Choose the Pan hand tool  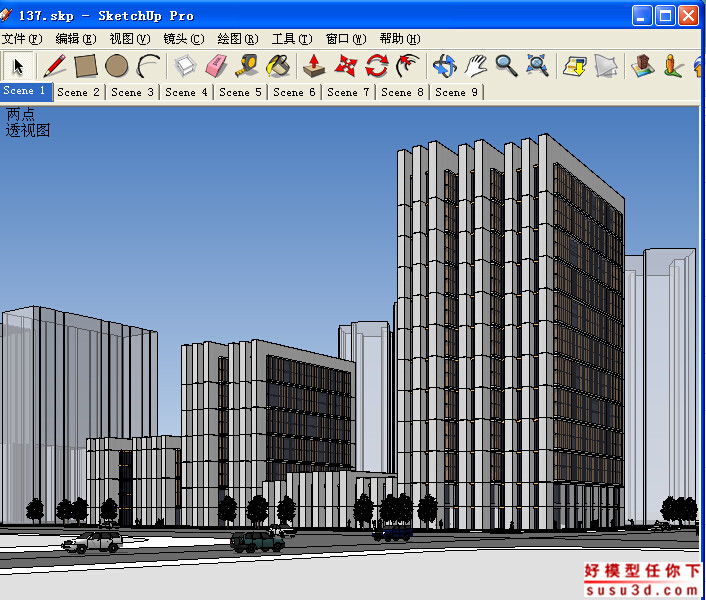475,66
